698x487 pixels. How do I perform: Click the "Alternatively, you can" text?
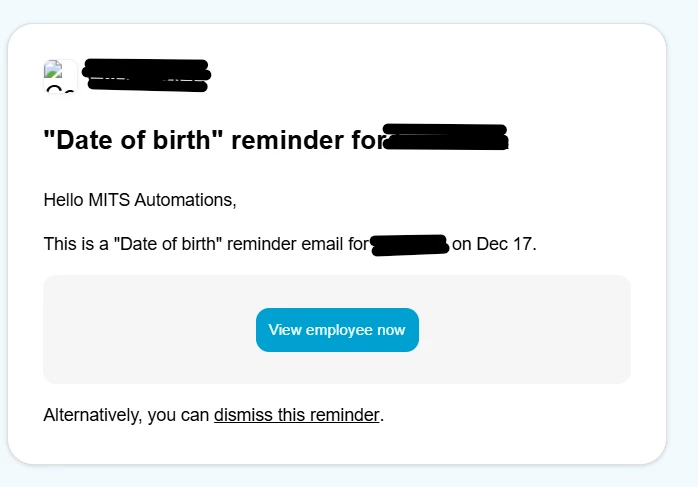click(x=127, y=415)
